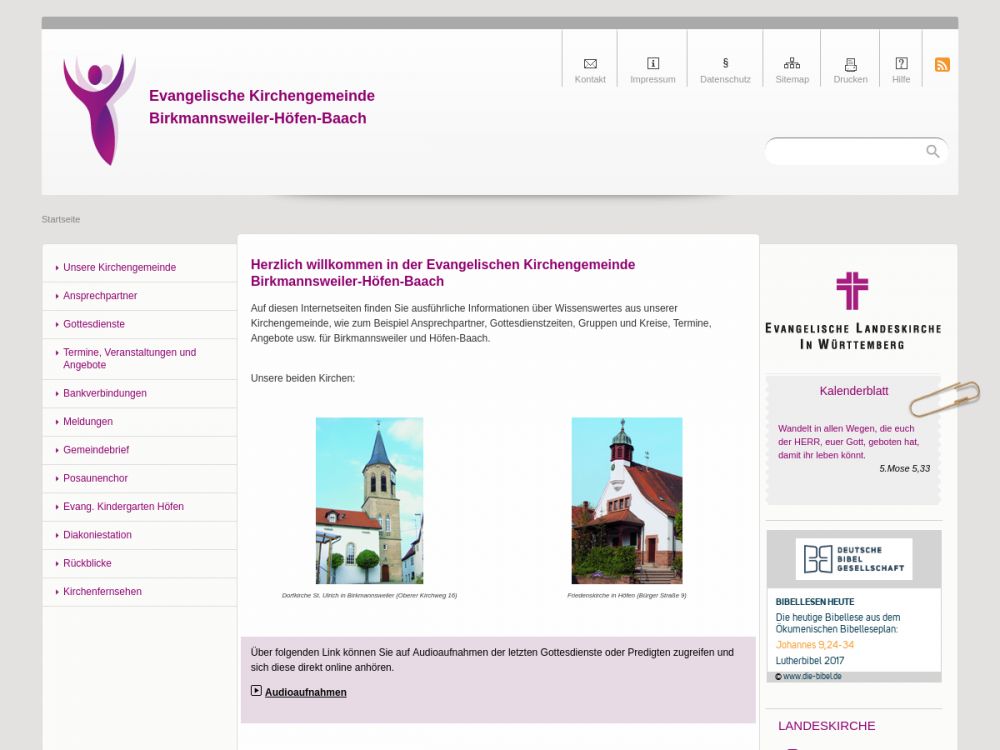This screenshot has height=750, width=1000.
Task: Expand Unsere Kirchengemeinde in the sidebar
Action: [x=119, y=268]
